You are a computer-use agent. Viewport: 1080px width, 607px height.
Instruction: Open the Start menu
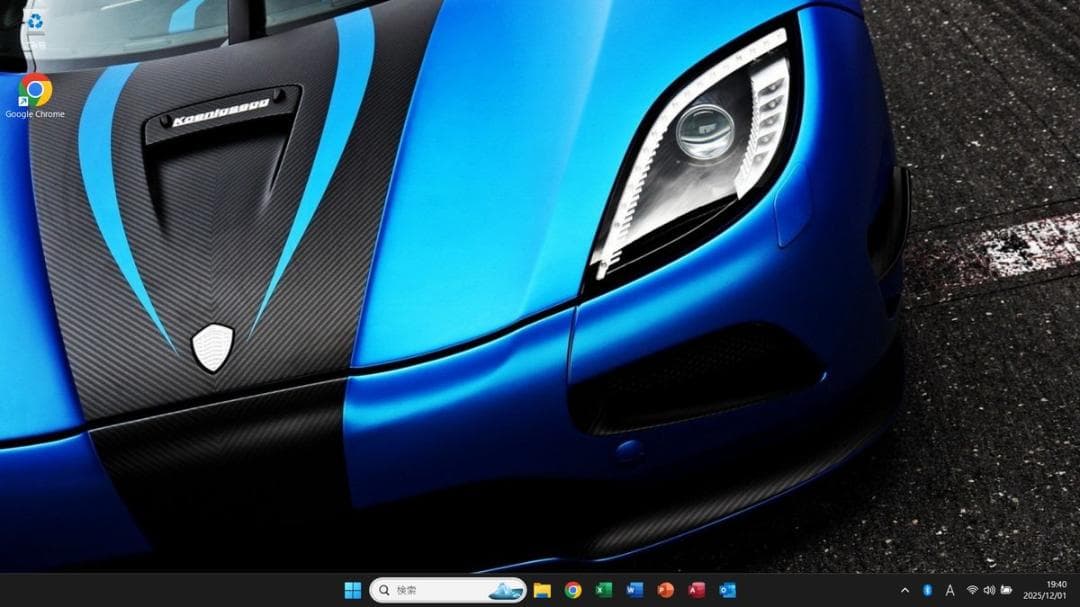pos(352,590)
